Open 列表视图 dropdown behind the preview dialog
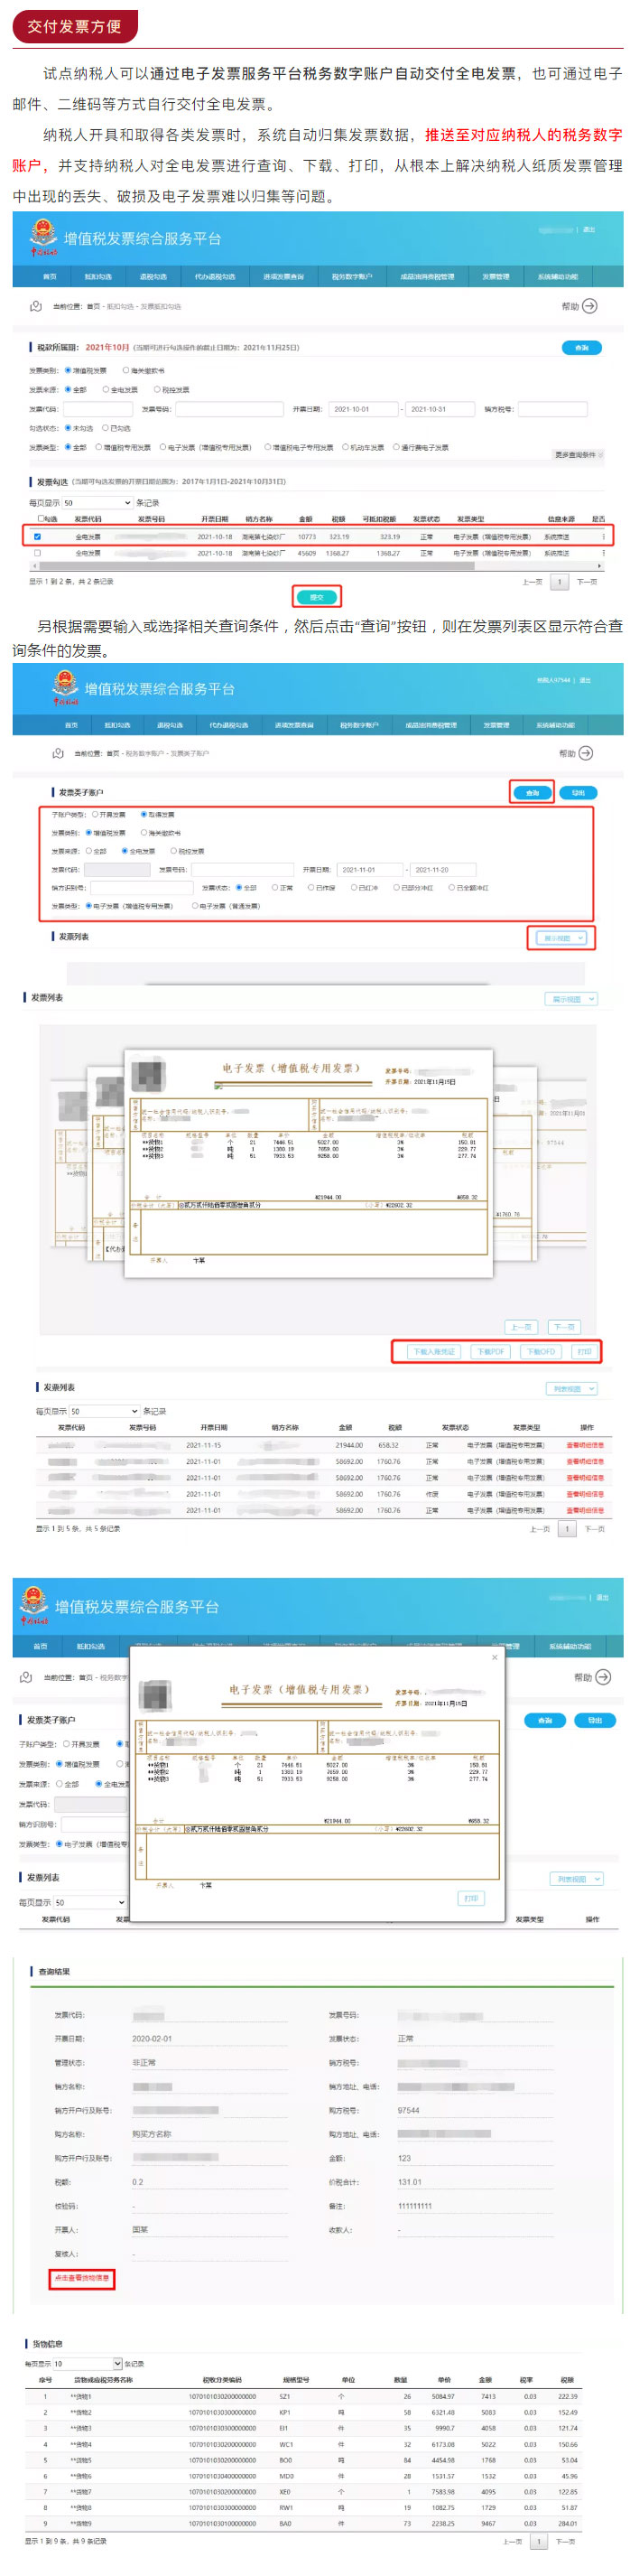 (576, 1879)
